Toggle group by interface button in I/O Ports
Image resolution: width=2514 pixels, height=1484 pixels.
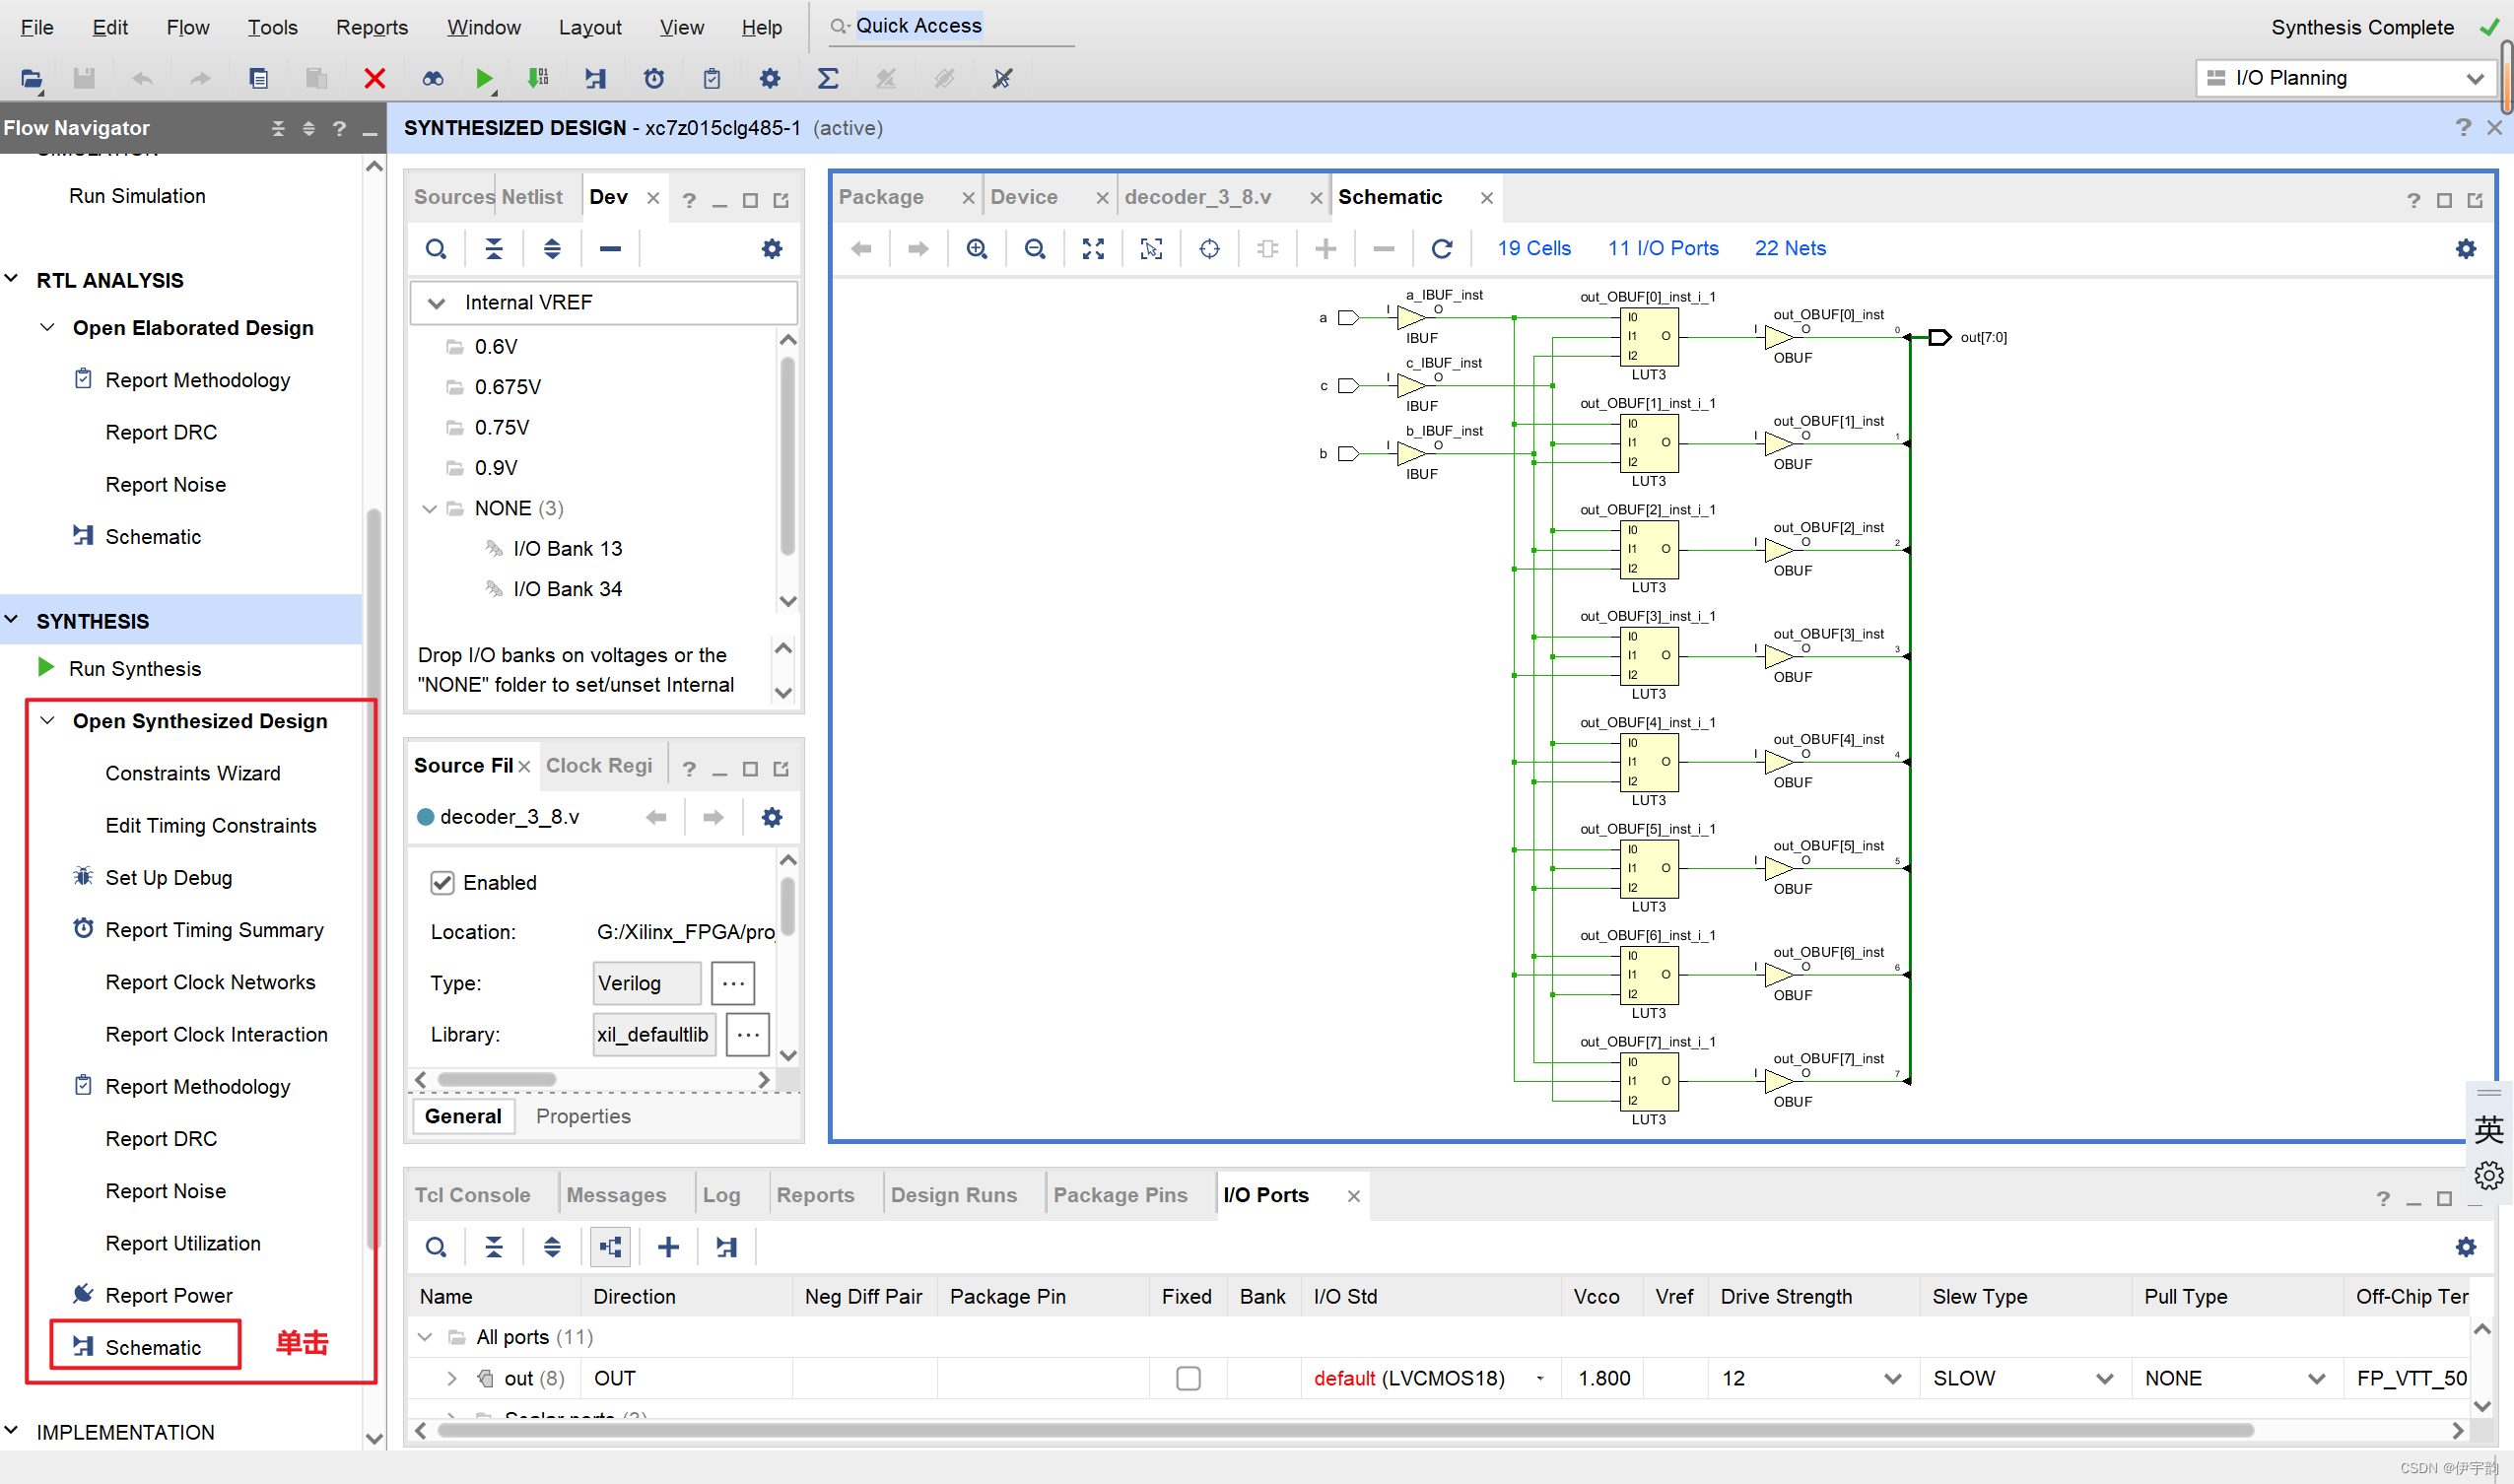(x=610, y=1247)
